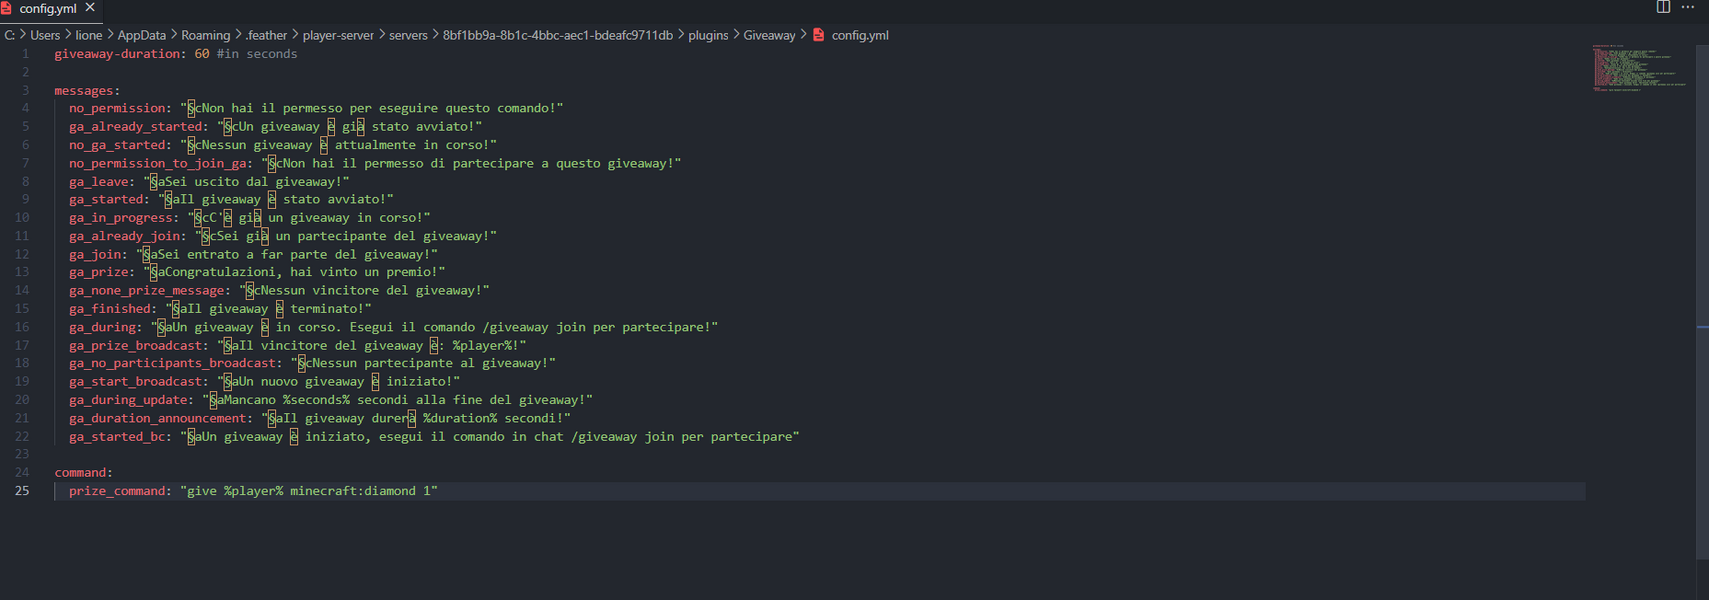Click the YAML file icon in breadcrumb

coord(818,35)
